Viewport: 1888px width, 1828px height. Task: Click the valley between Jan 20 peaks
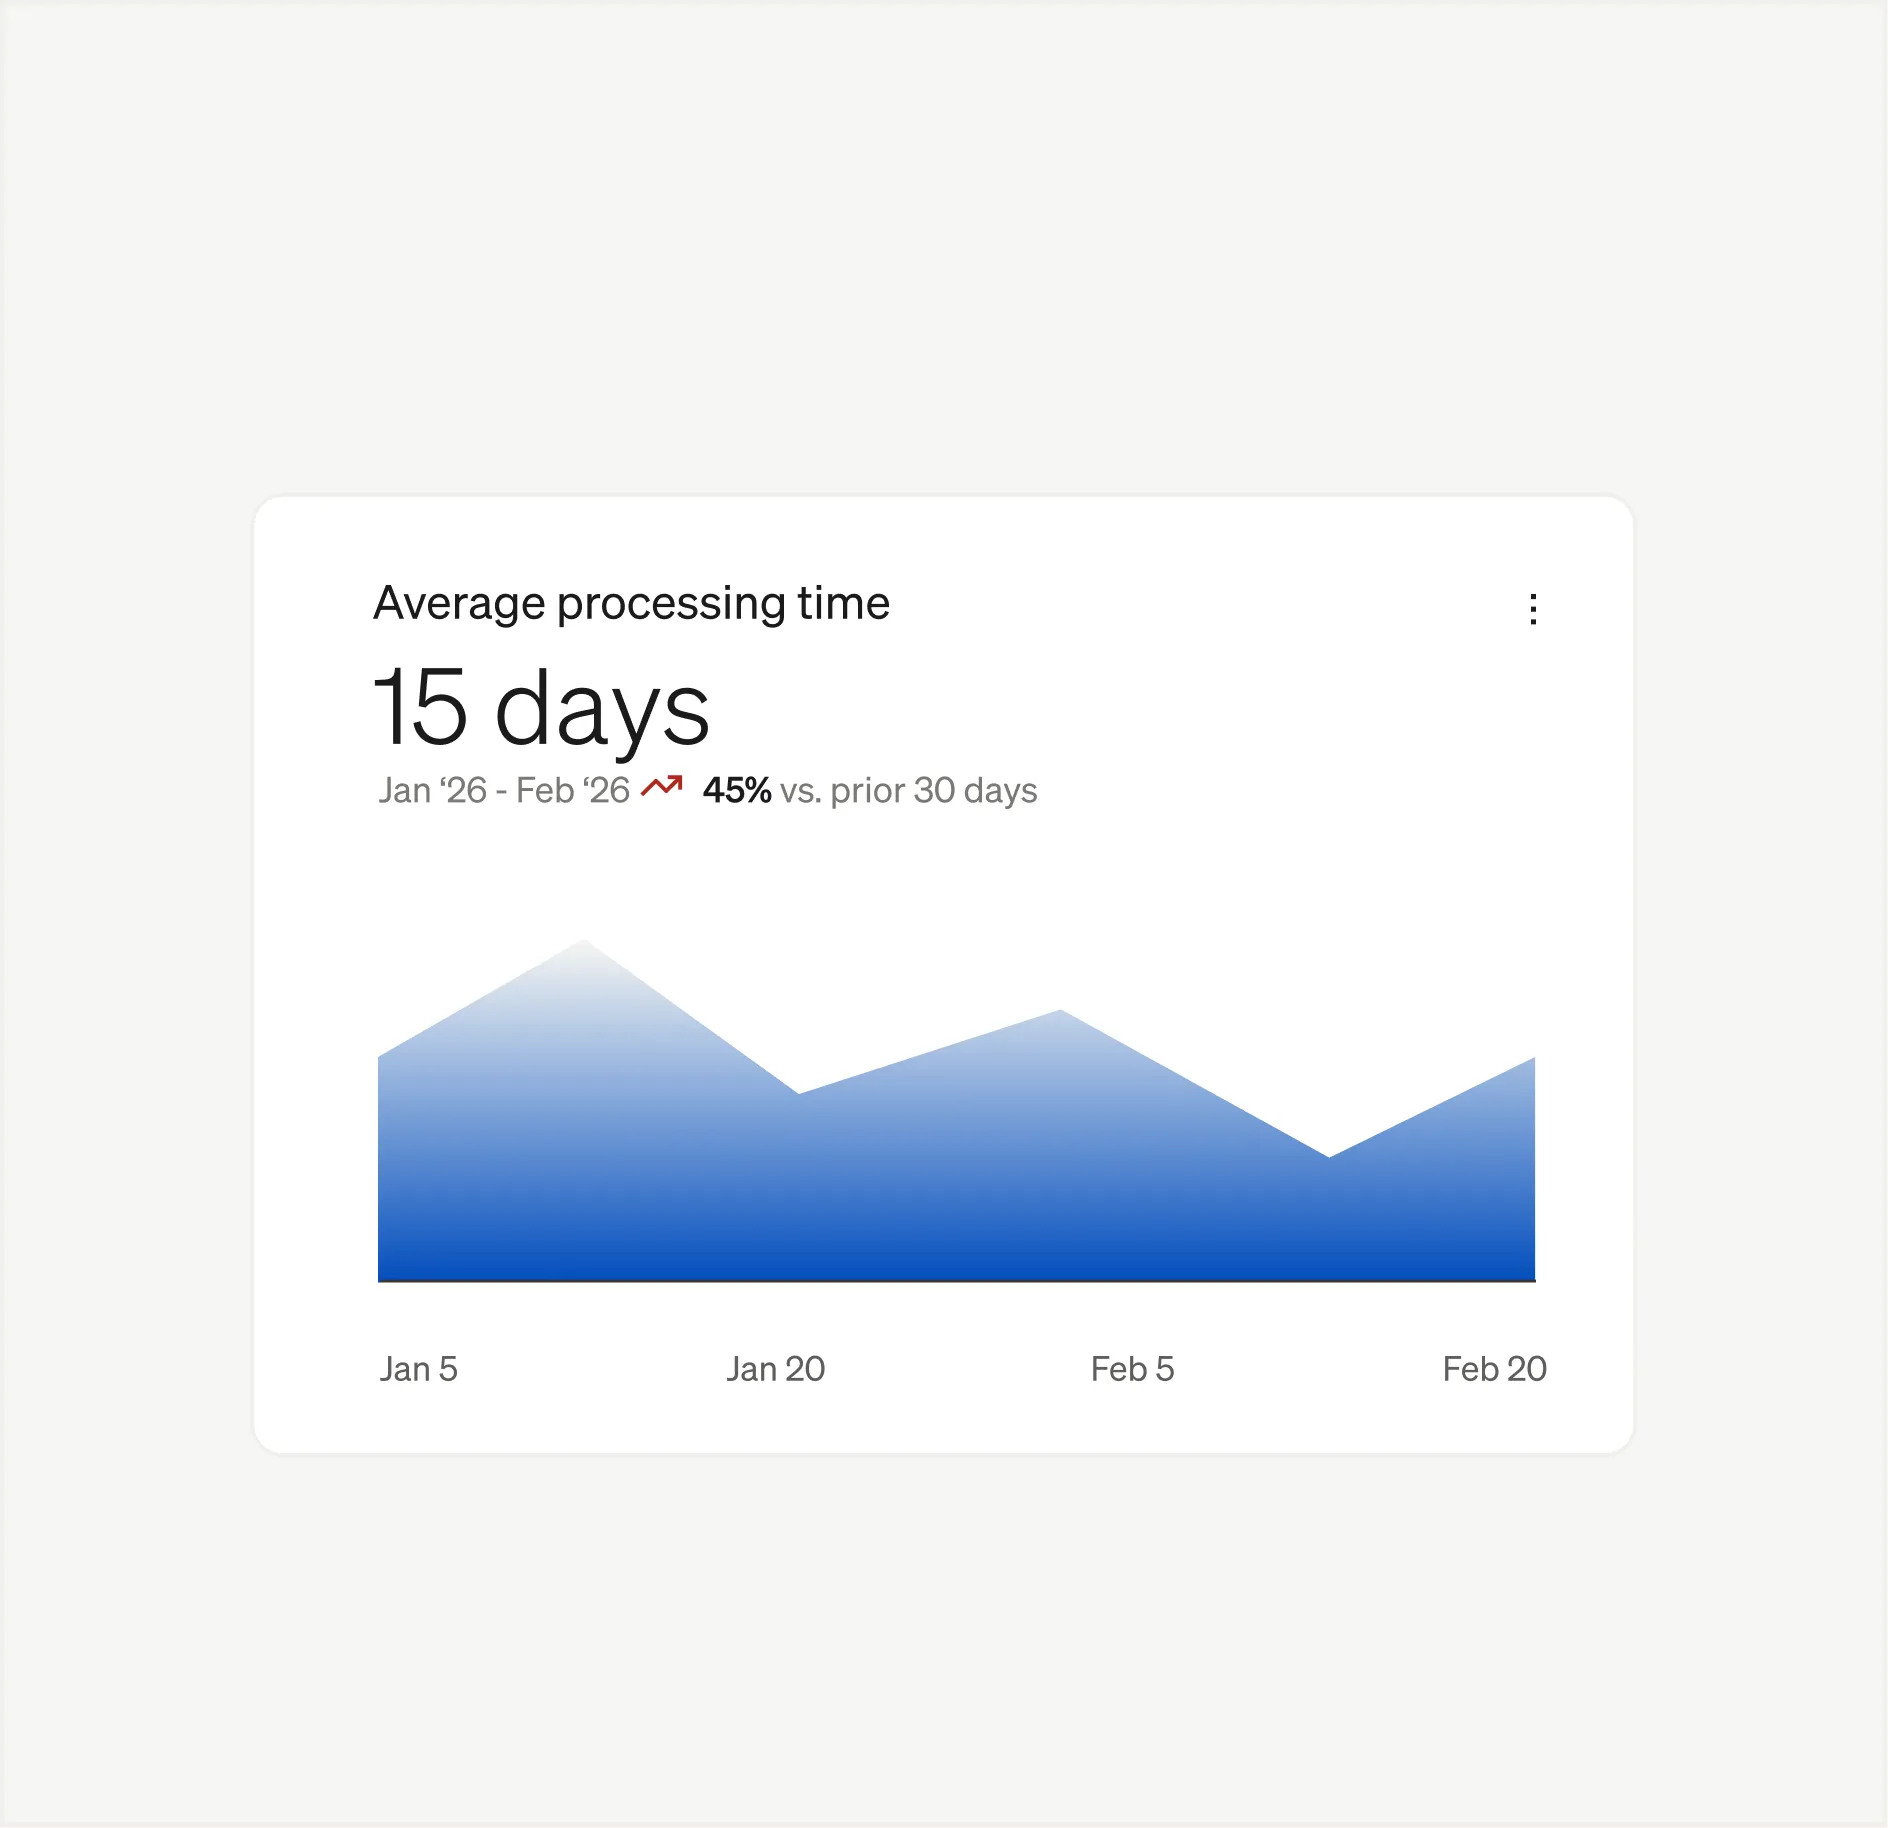pos(800,1095)
